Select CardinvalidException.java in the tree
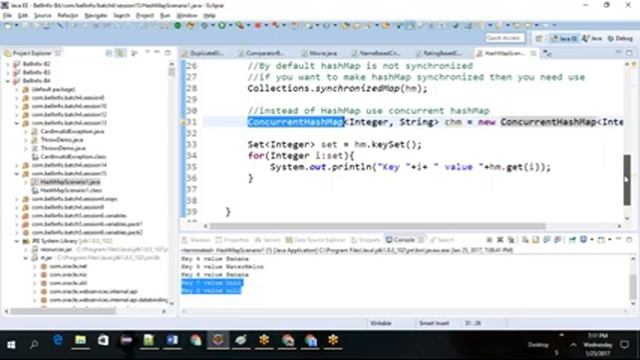 [72, 131]
